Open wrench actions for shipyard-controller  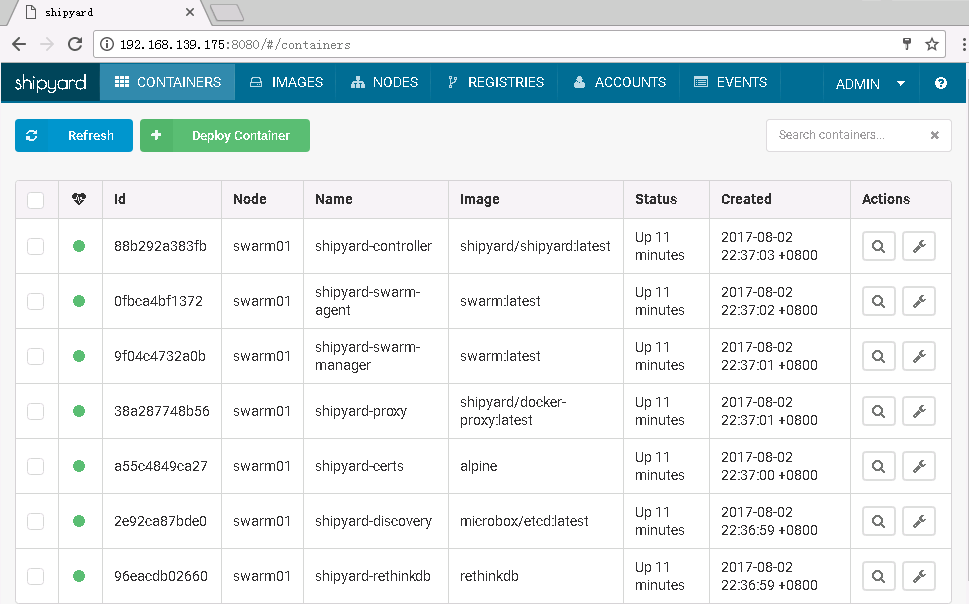coord(919,246)
